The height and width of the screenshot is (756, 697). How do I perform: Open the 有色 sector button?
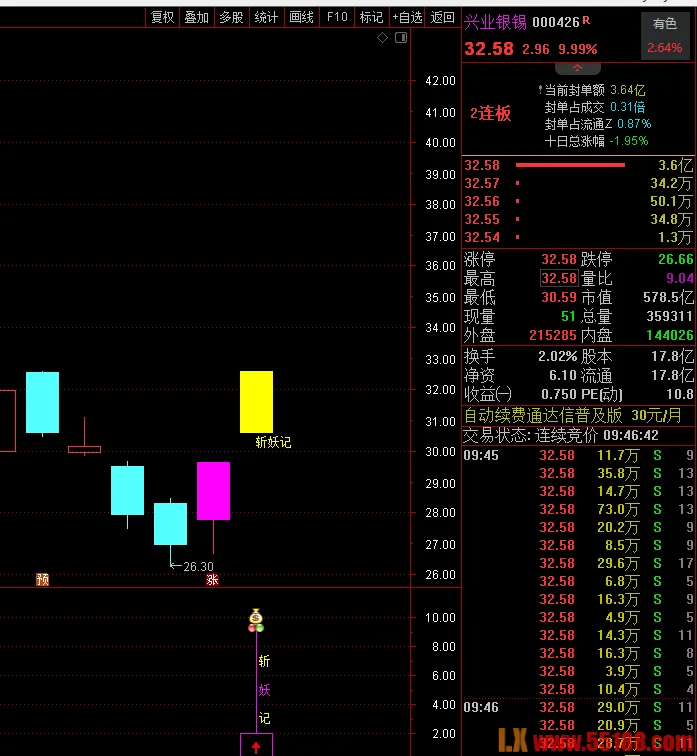pos(665,36)
